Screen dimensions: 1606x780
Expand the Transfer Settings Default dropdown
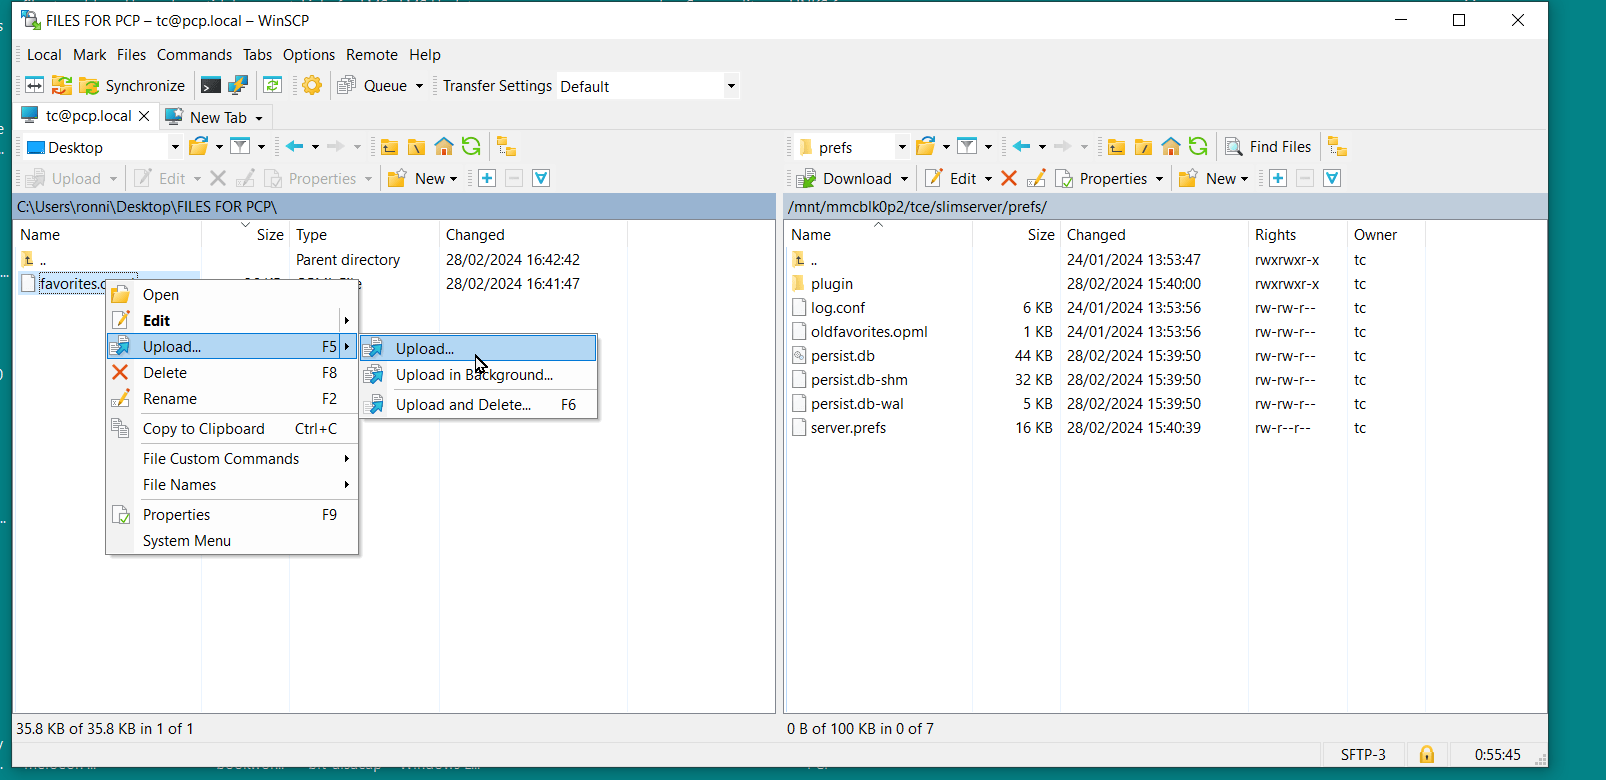pos(731,86)
